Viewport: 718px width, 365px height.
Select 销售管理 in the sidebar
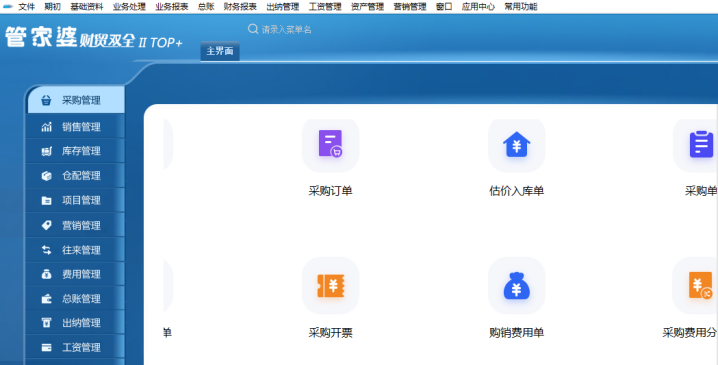pyautogui.click(x=76, y=127)
